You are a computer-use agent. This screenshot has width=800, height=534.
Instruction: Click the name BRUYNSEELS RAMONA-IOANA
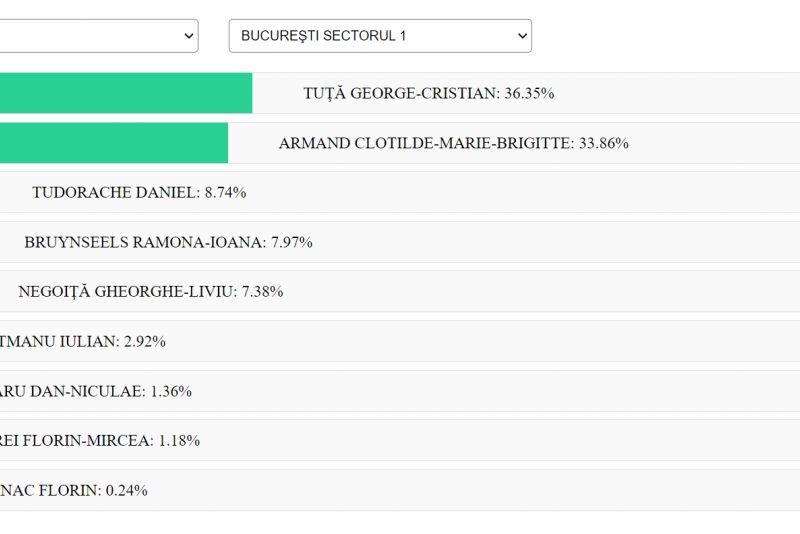[144, 242]
